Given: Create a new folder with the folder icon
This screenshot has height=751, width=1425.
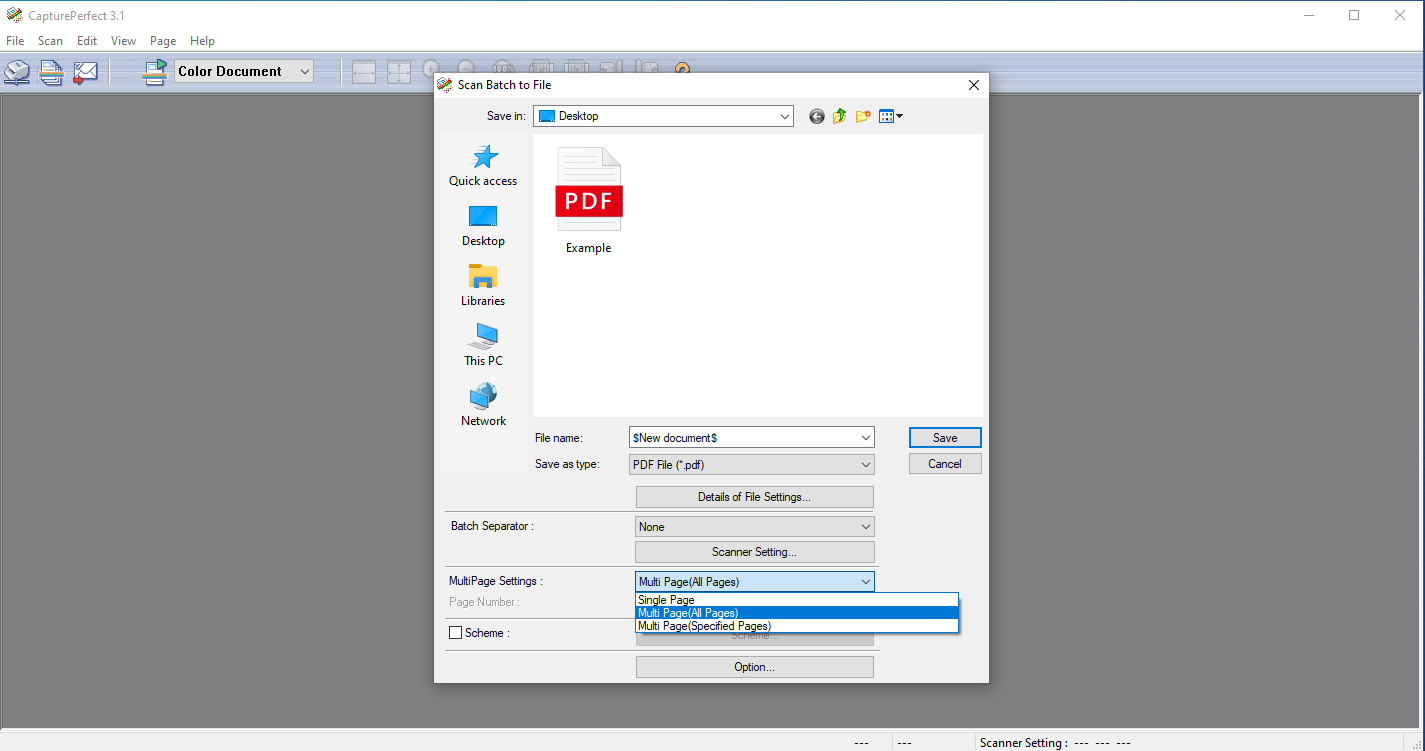Looking at the screenshot, I should coord(863,117).
